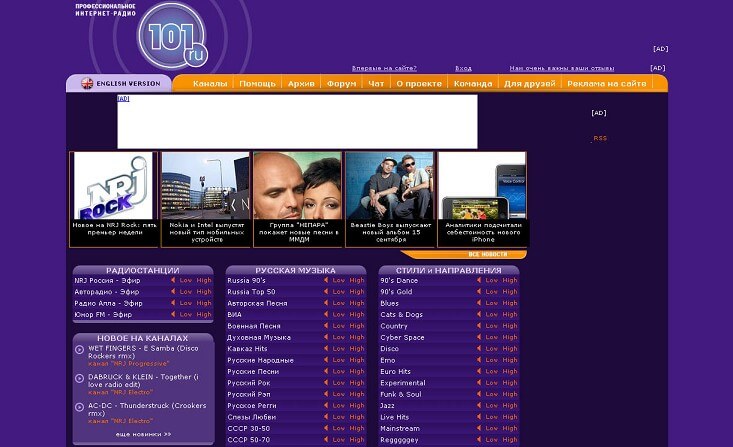Click speaker icon in Russia Top 50 row
This screenshot has height=447, width=733.
tap(326, 291)
